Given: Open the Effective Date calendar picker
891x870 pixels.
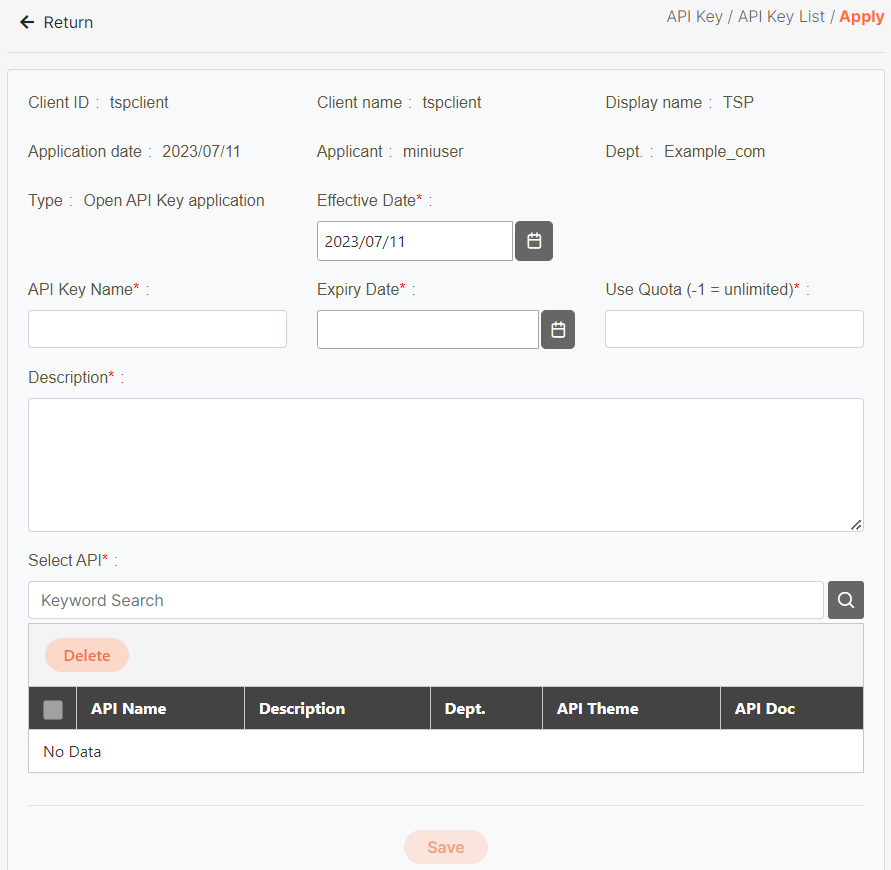Looking at the screenshot, I should [x=534, y=241].
